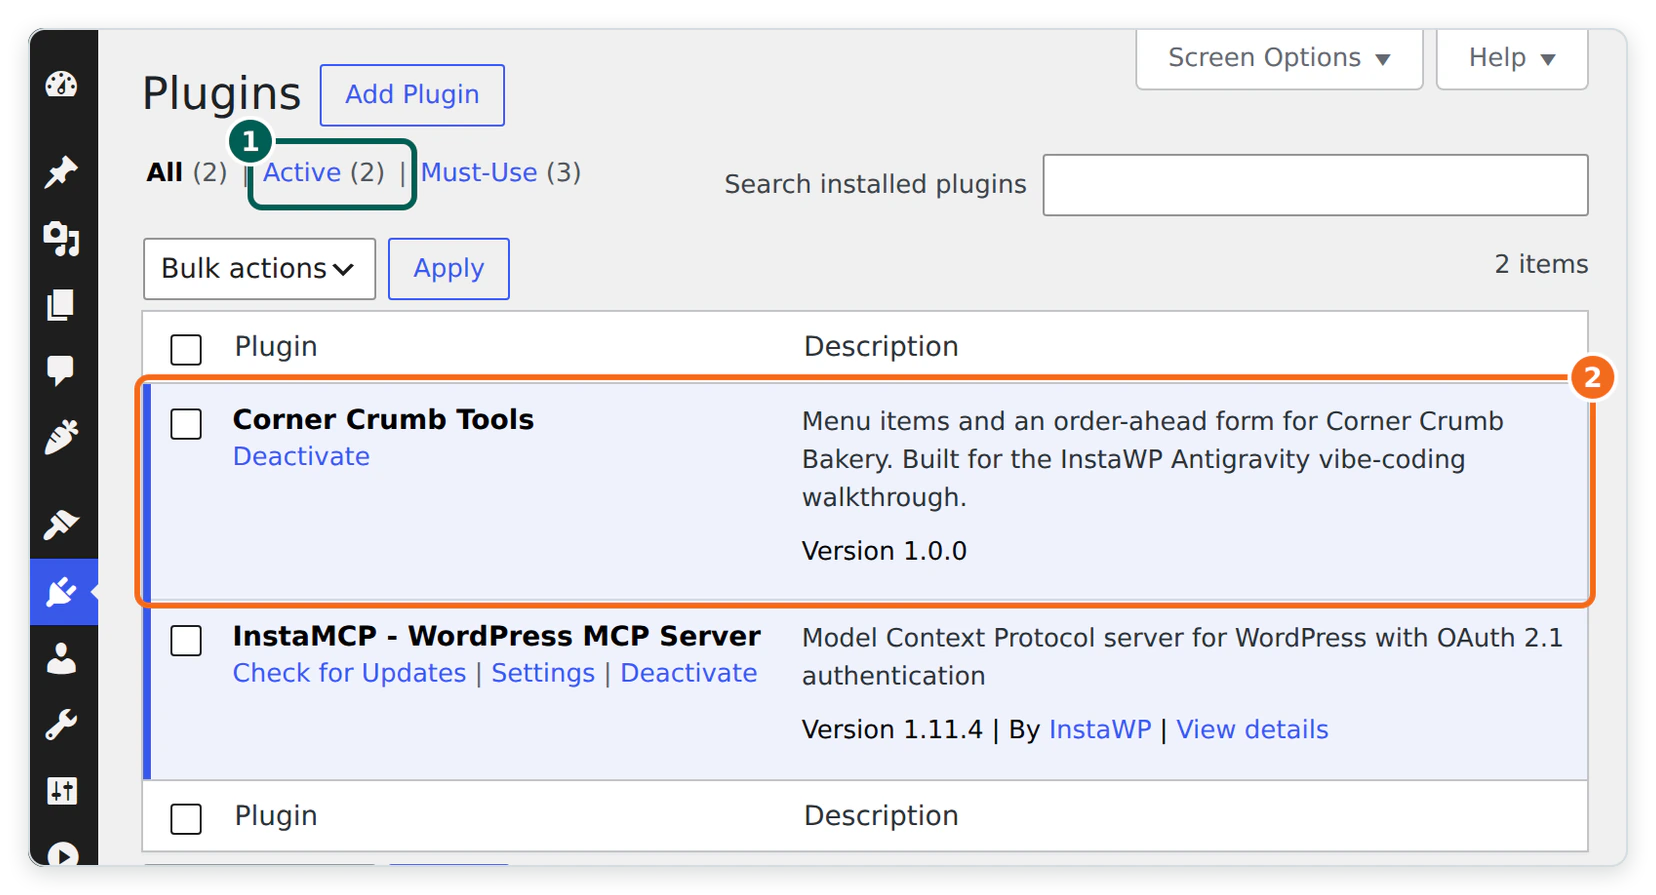Screen dimensions: 1656x895
Task: Expand the Screen Options panel
Action: tap(1279, 59)
